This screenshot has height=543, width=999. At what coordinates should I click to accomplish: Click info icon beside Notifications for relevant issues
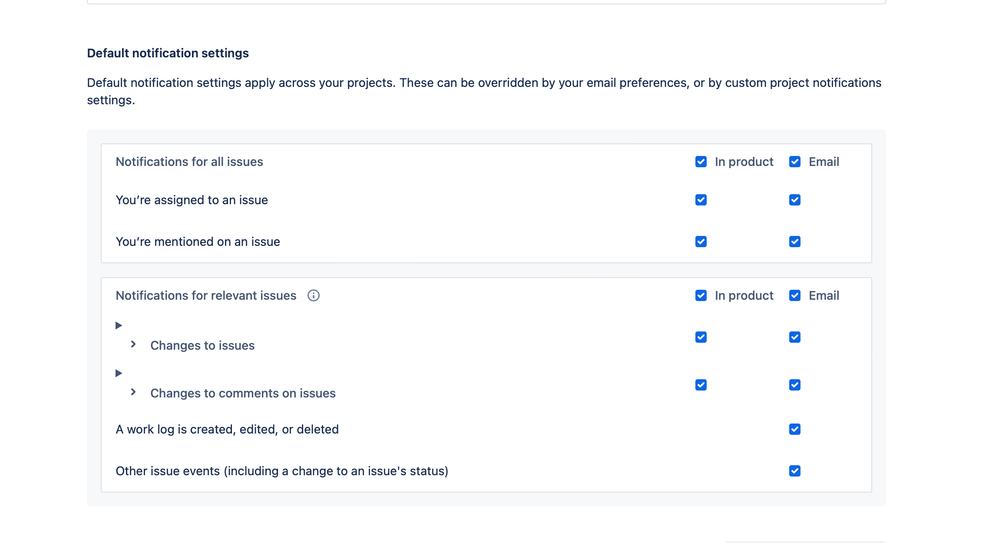[x=314, y=296]
